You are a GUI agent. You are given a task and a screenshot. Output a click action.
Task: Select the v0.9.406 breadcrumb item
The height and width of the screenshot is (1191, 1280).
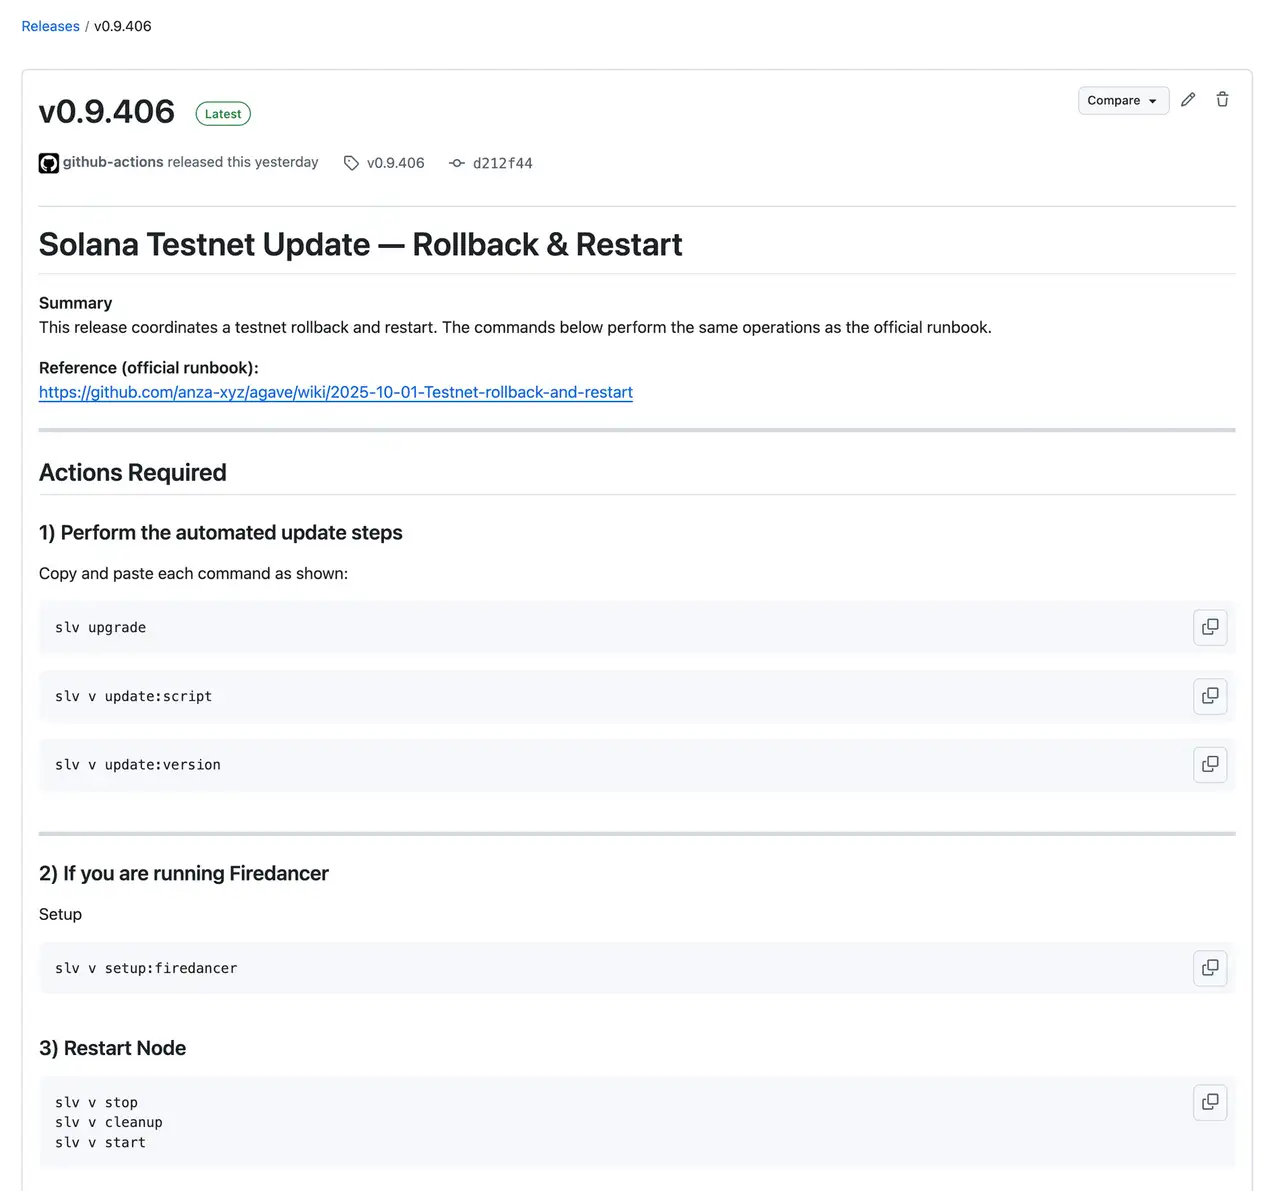click(x=122, y=26)
